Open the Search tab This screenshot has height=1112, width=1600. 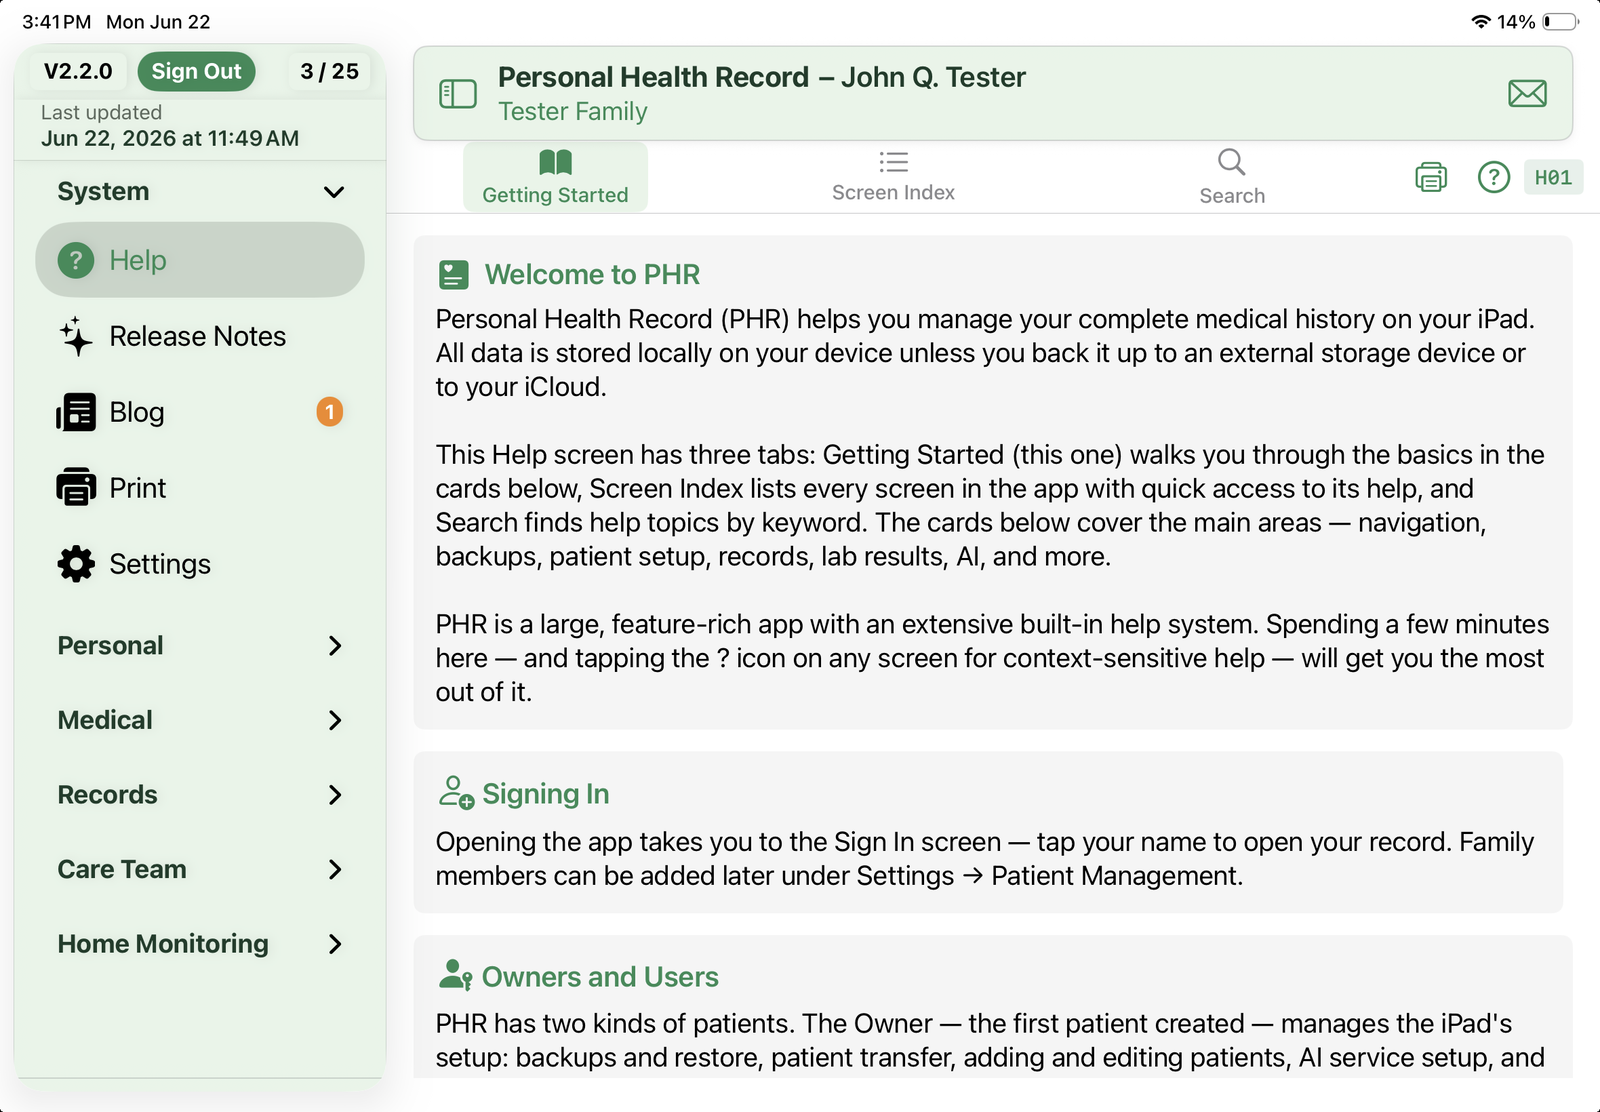1232,177
